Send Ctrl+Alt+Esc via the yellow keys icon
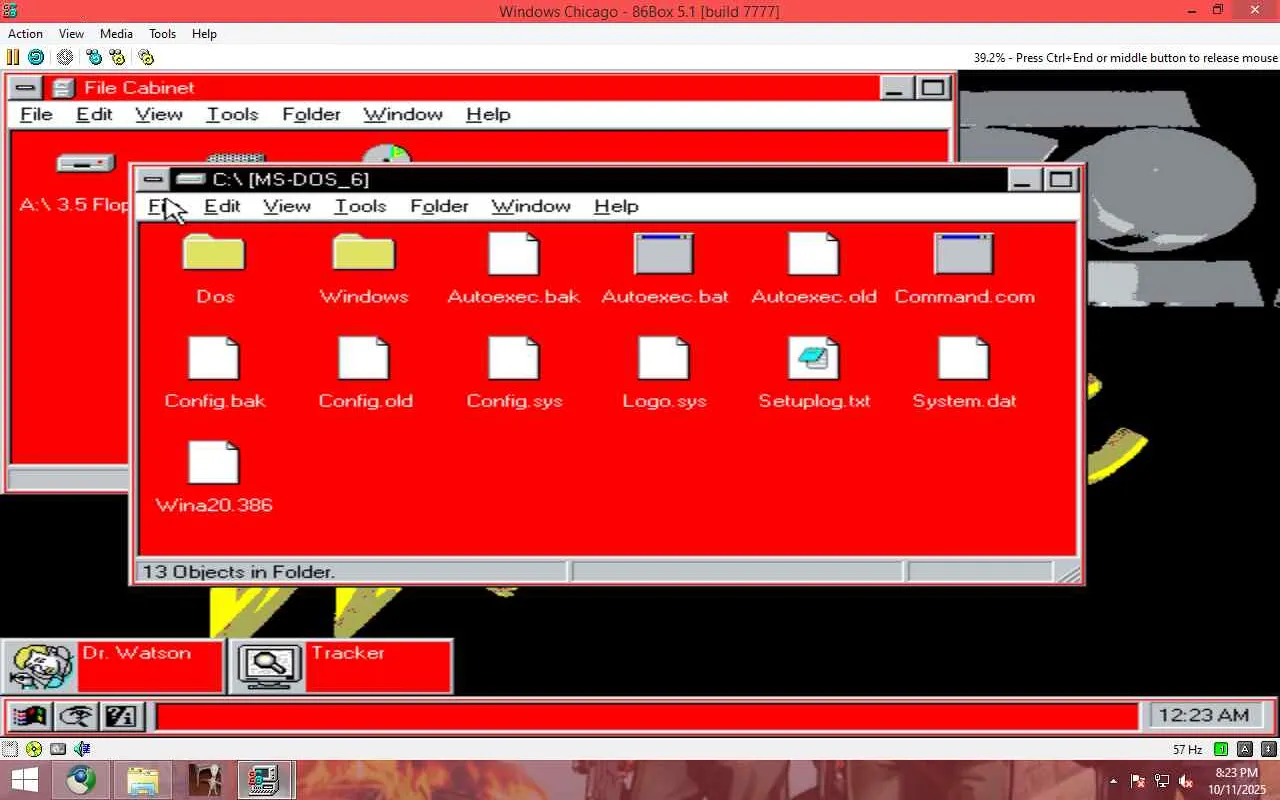 [x=117, y=57]
